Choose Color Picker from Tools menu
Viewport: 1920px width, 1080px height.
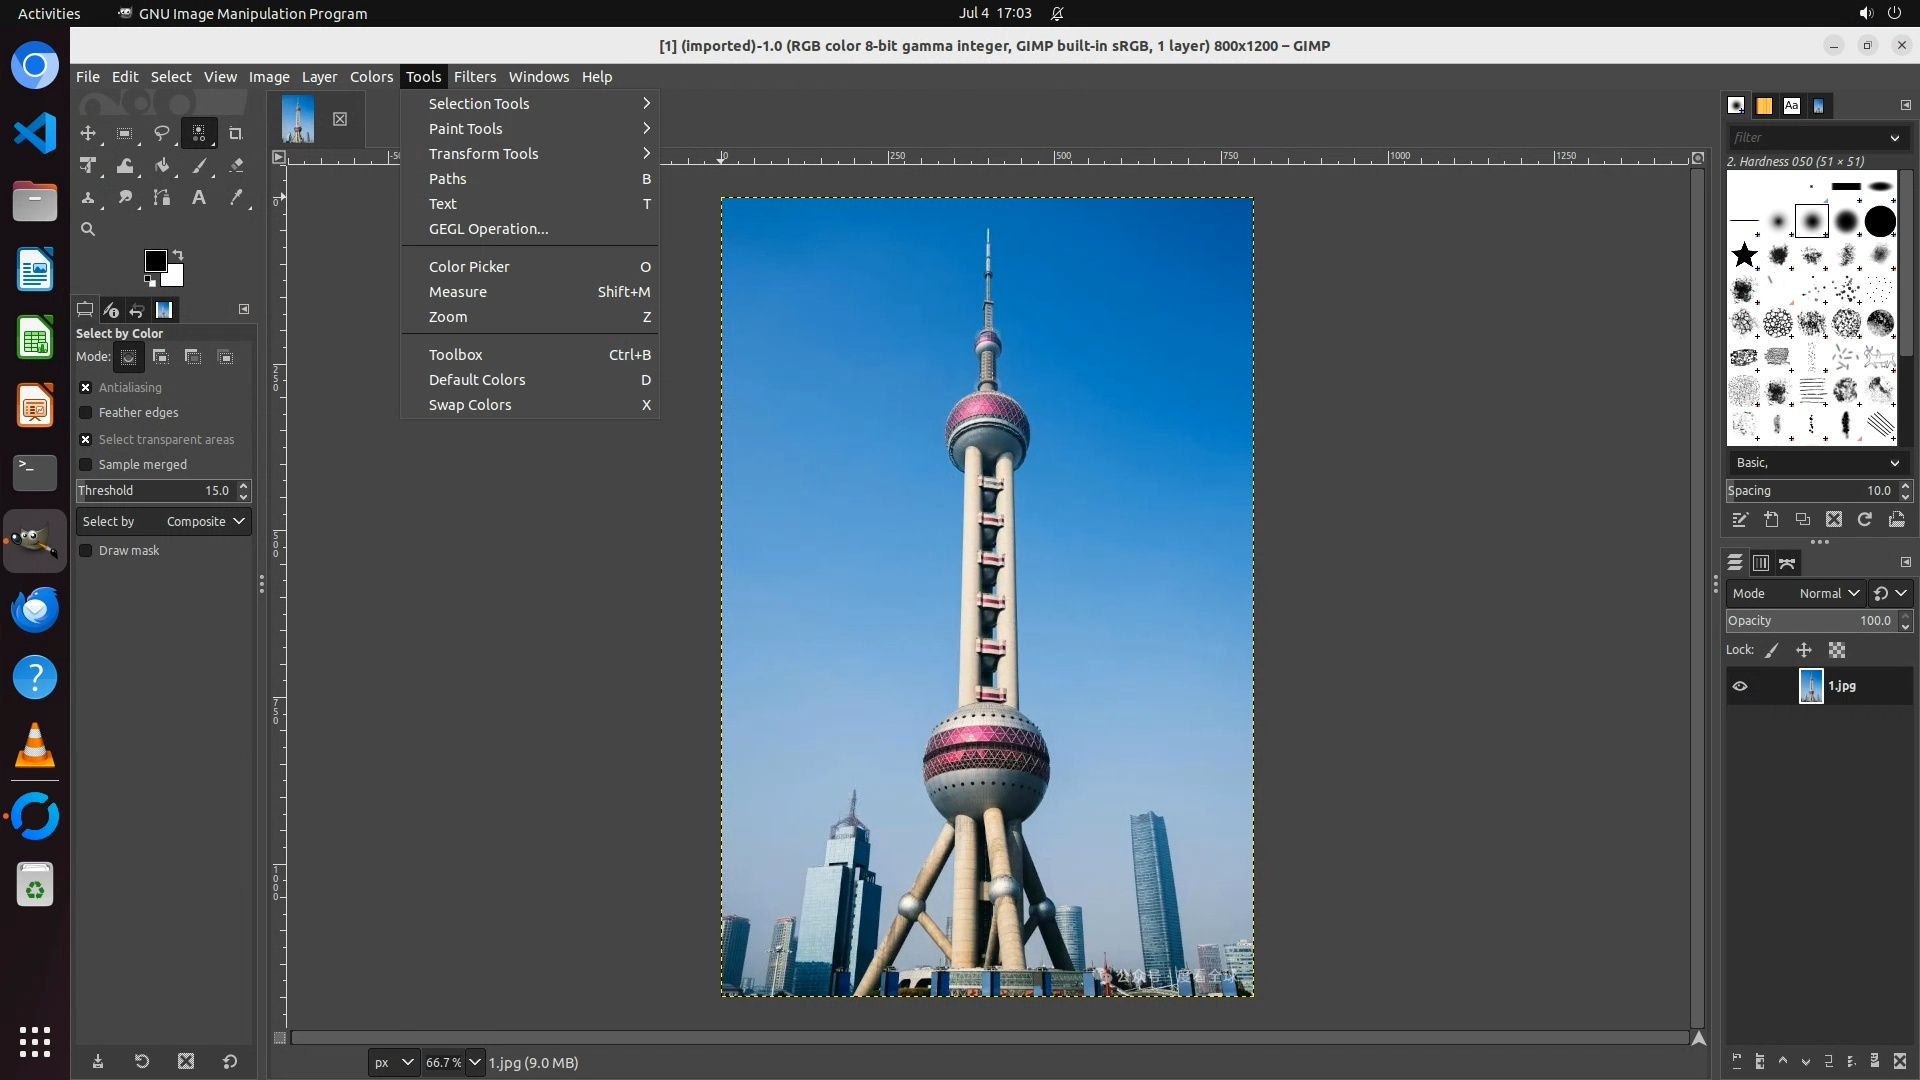click(470, 267)
